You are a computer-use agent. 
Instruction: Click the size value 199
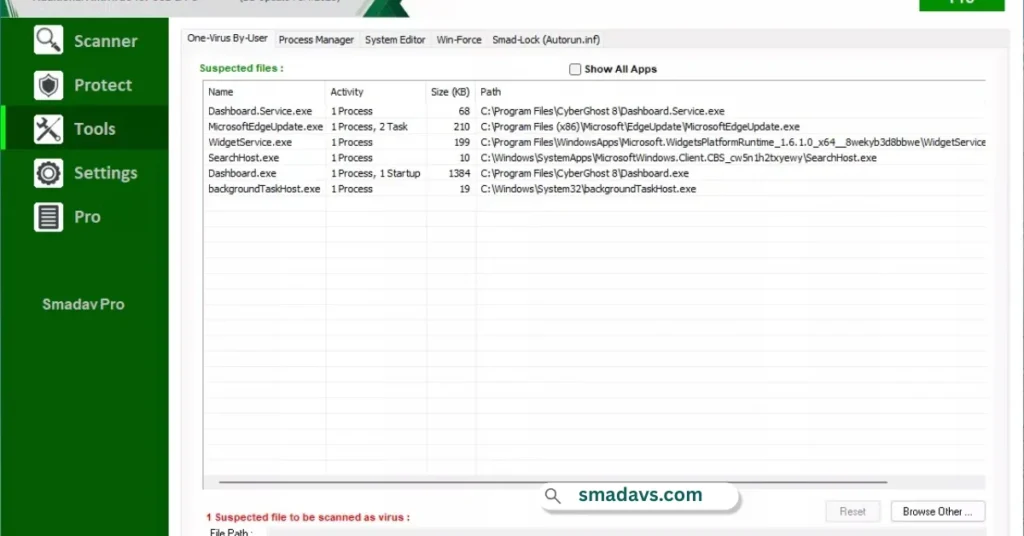tap(462, 142)
